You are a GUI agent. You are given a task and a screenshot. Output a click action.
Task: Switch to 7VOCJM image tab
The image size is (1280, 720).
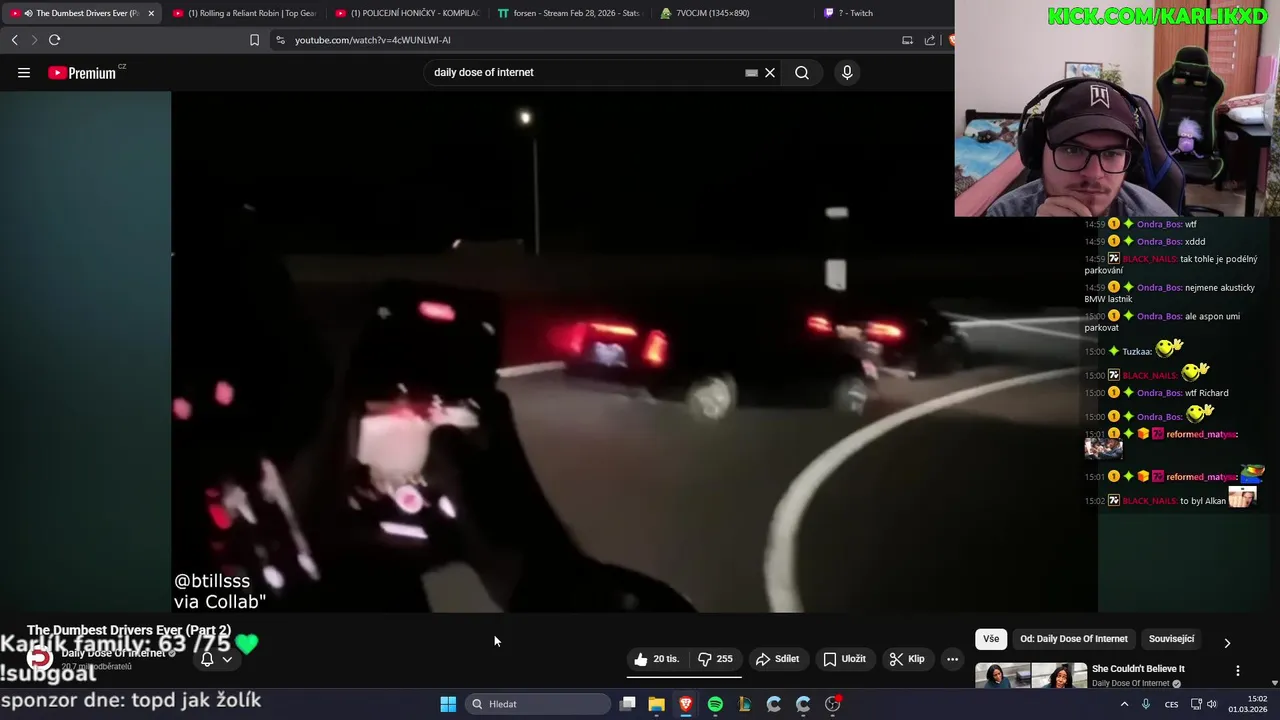point(732,13)
